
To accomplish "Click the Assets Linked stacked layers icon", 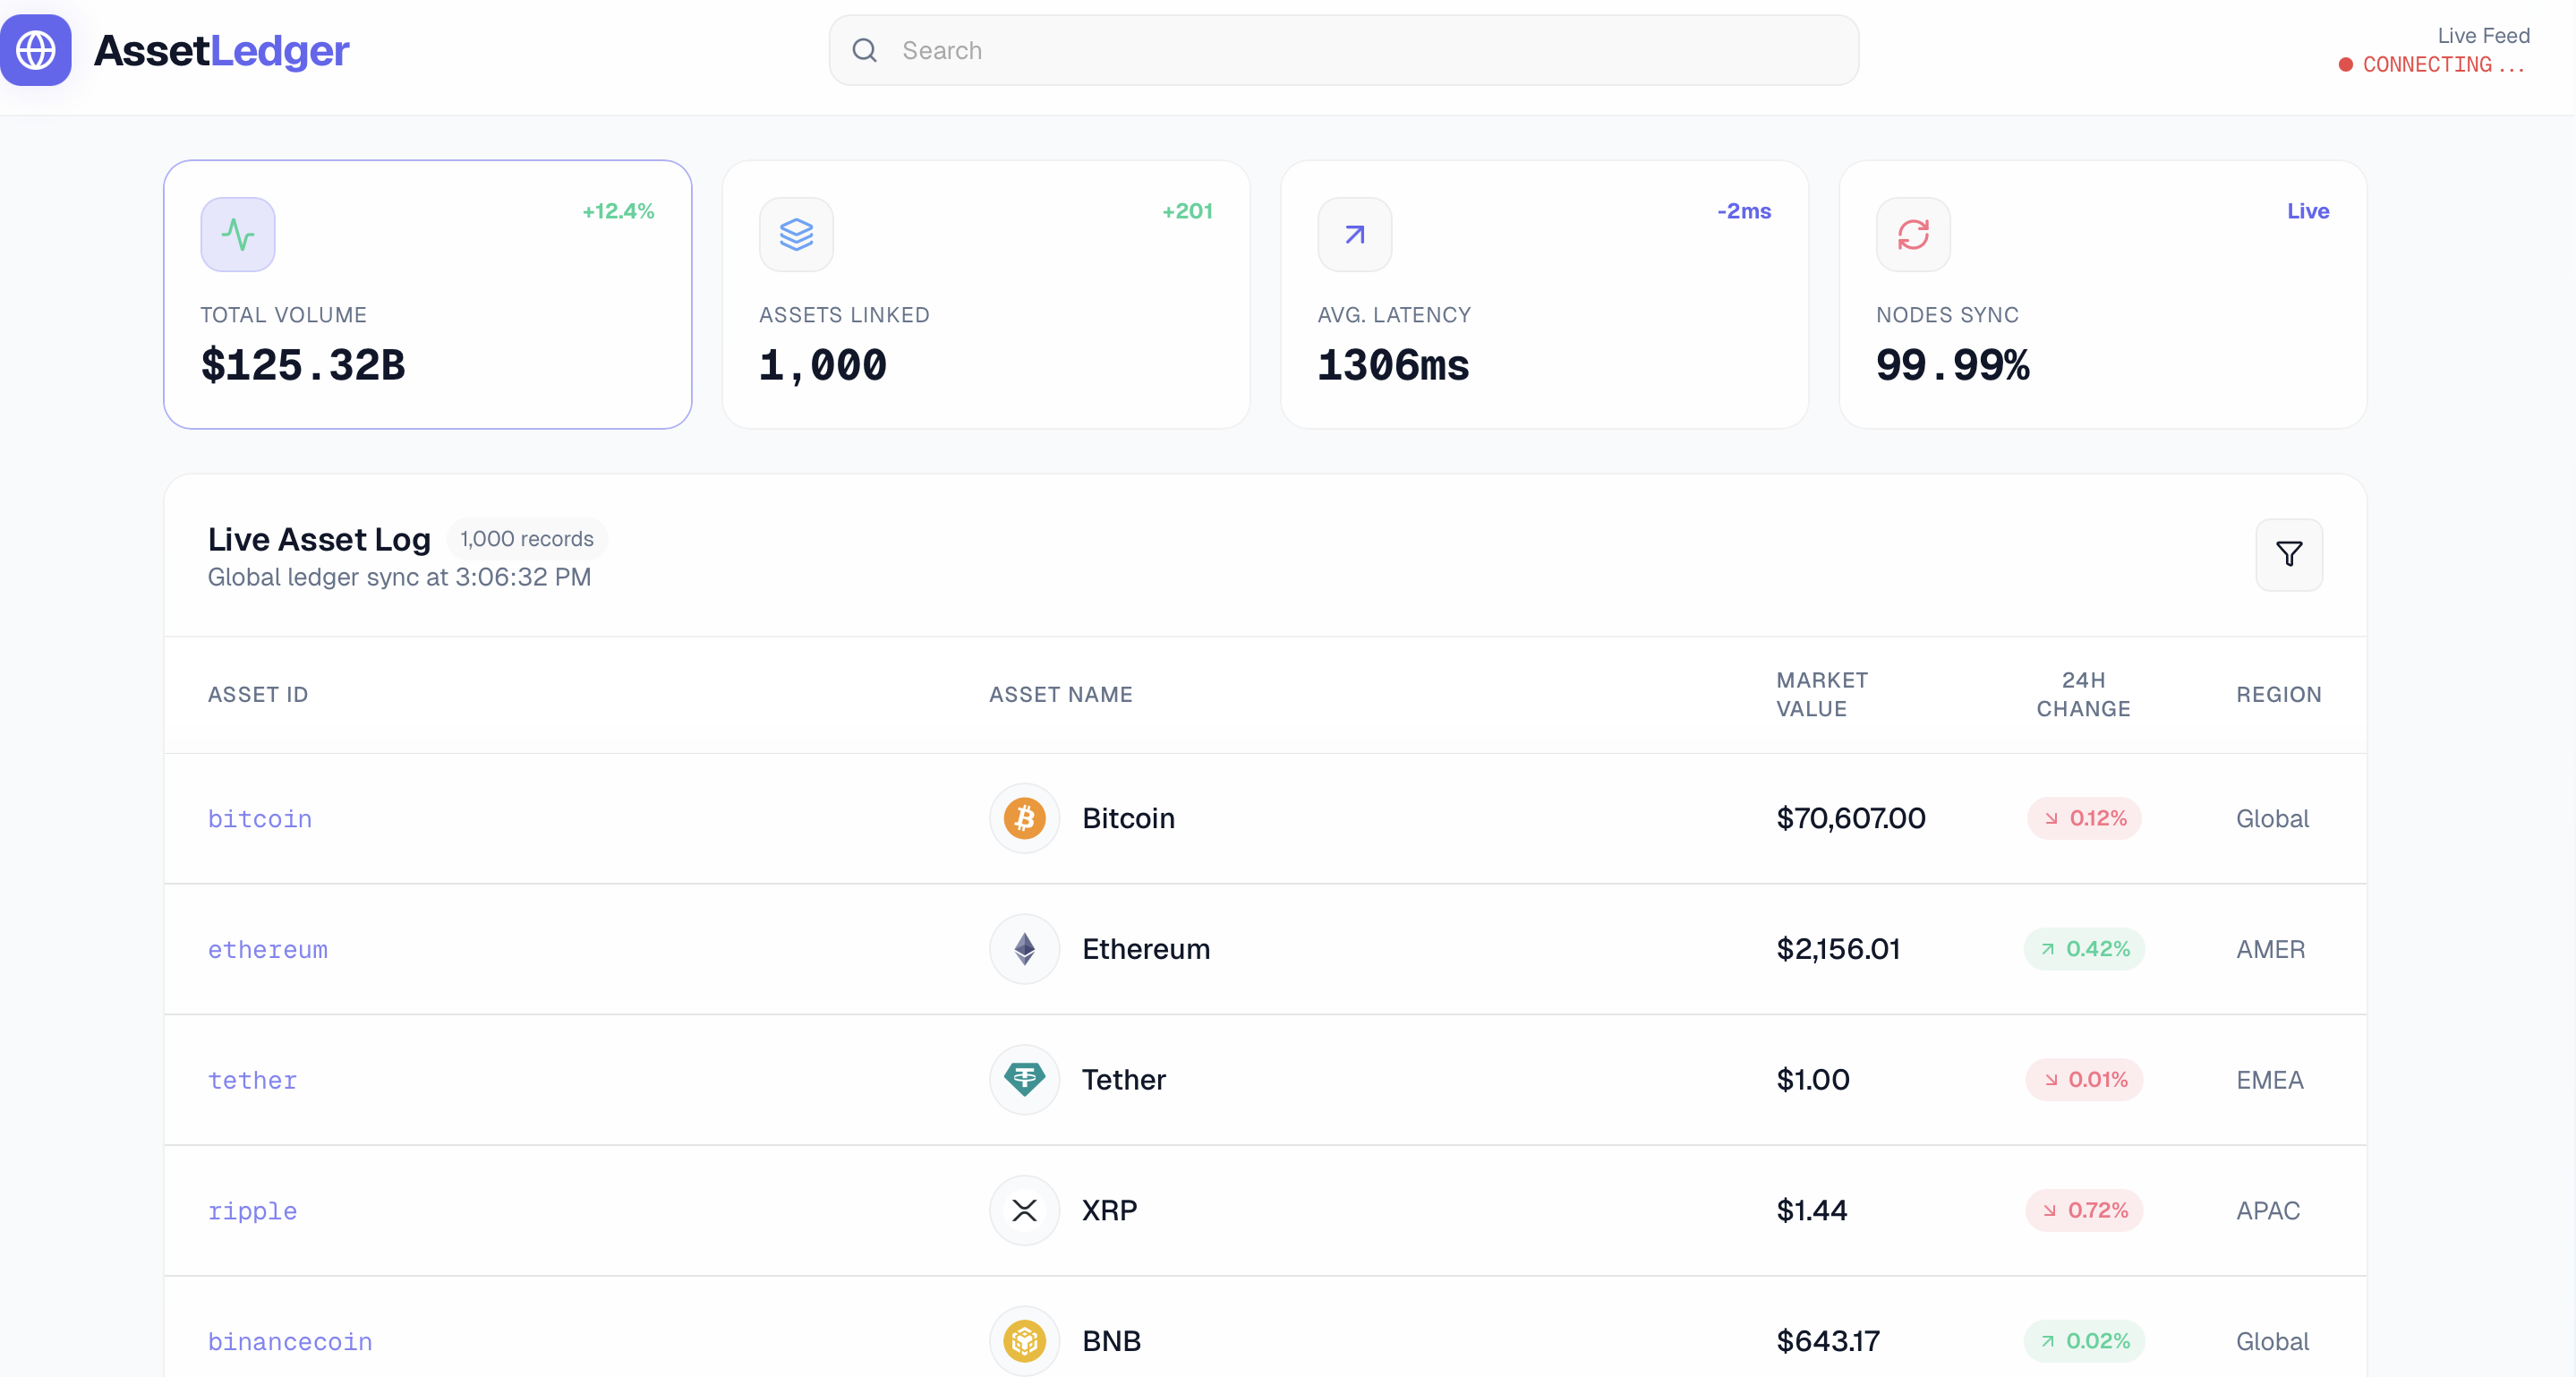I will click(x=796, y=234).
